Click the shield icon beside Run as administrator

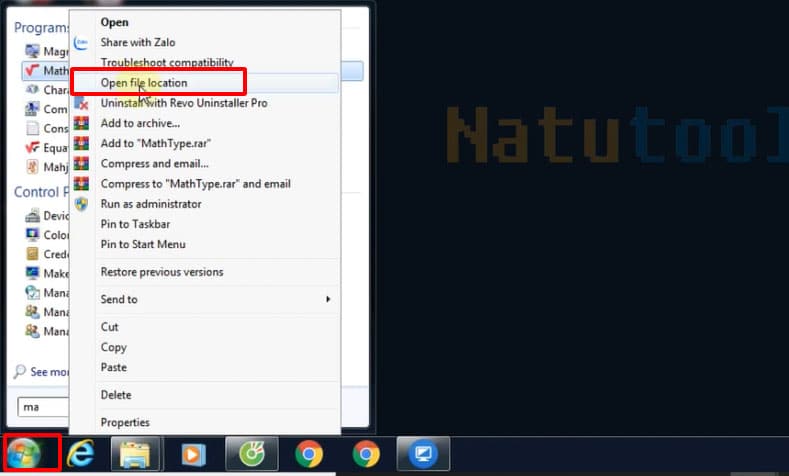coord(81,204)
